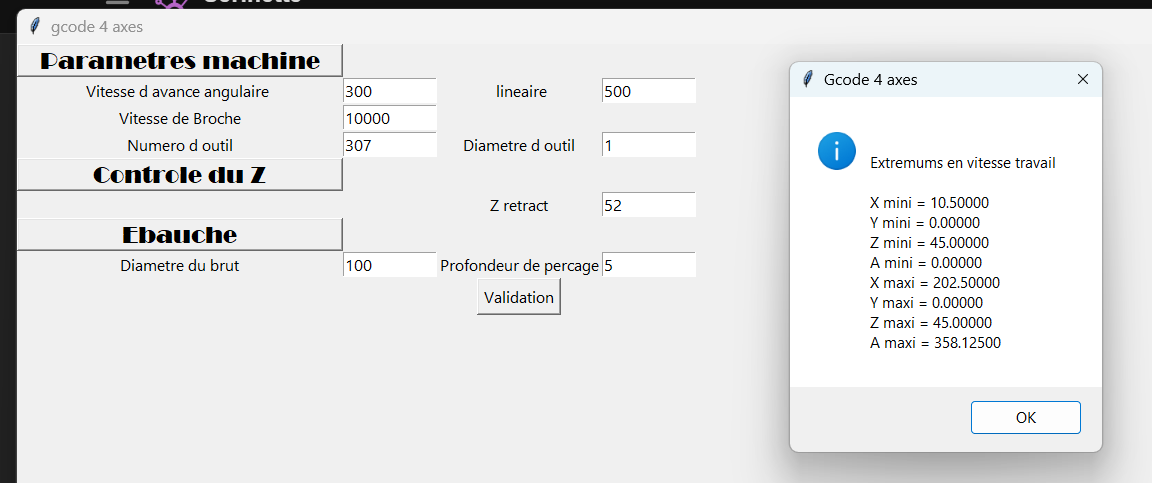The width and height of the screenshot is (1152, 483).
Task: Close the Gcode 4 axes dialog
Action: pyautogui.click(x=1082, y=79)
